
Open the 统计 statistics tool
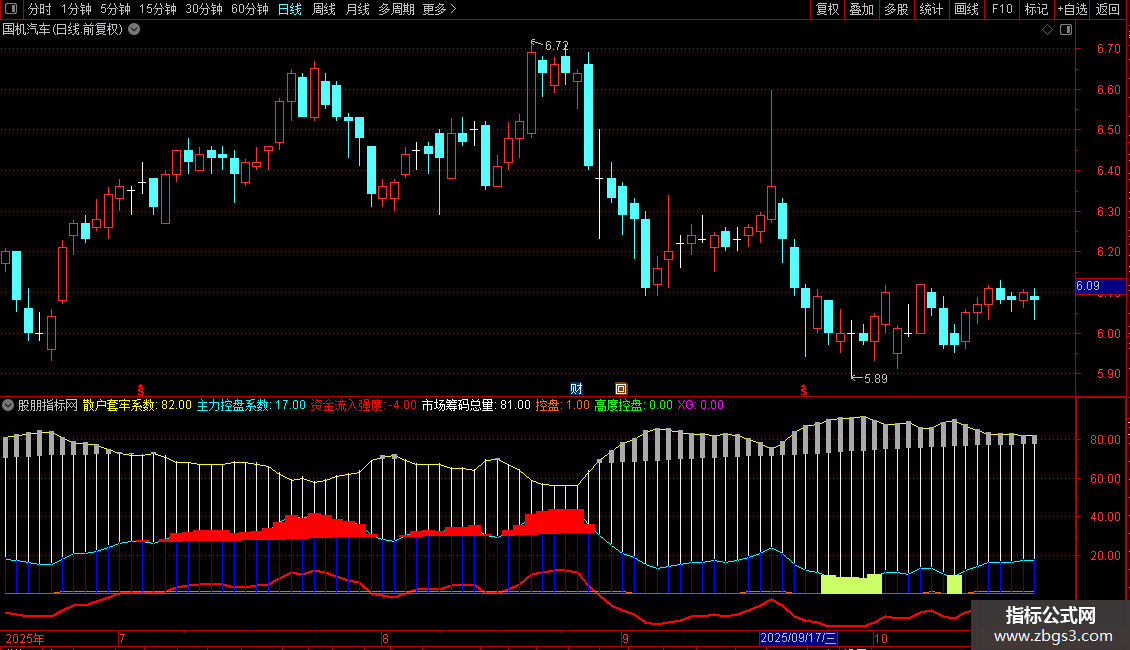pyautogui.click(x=931, y=9)
